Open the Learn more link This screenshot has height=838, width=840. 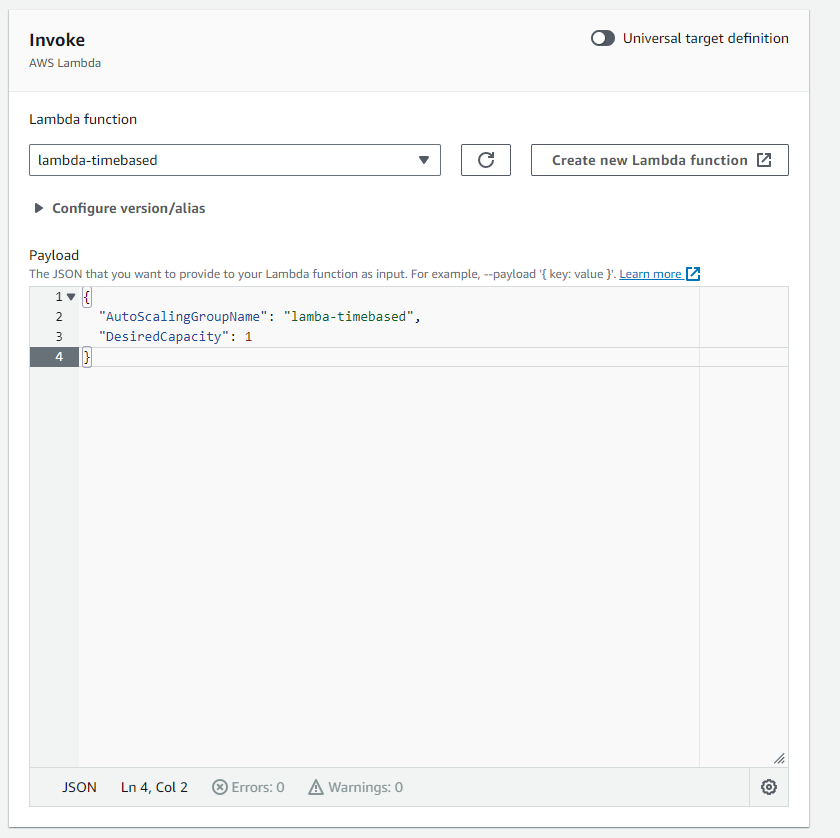[x=650, y=274]
